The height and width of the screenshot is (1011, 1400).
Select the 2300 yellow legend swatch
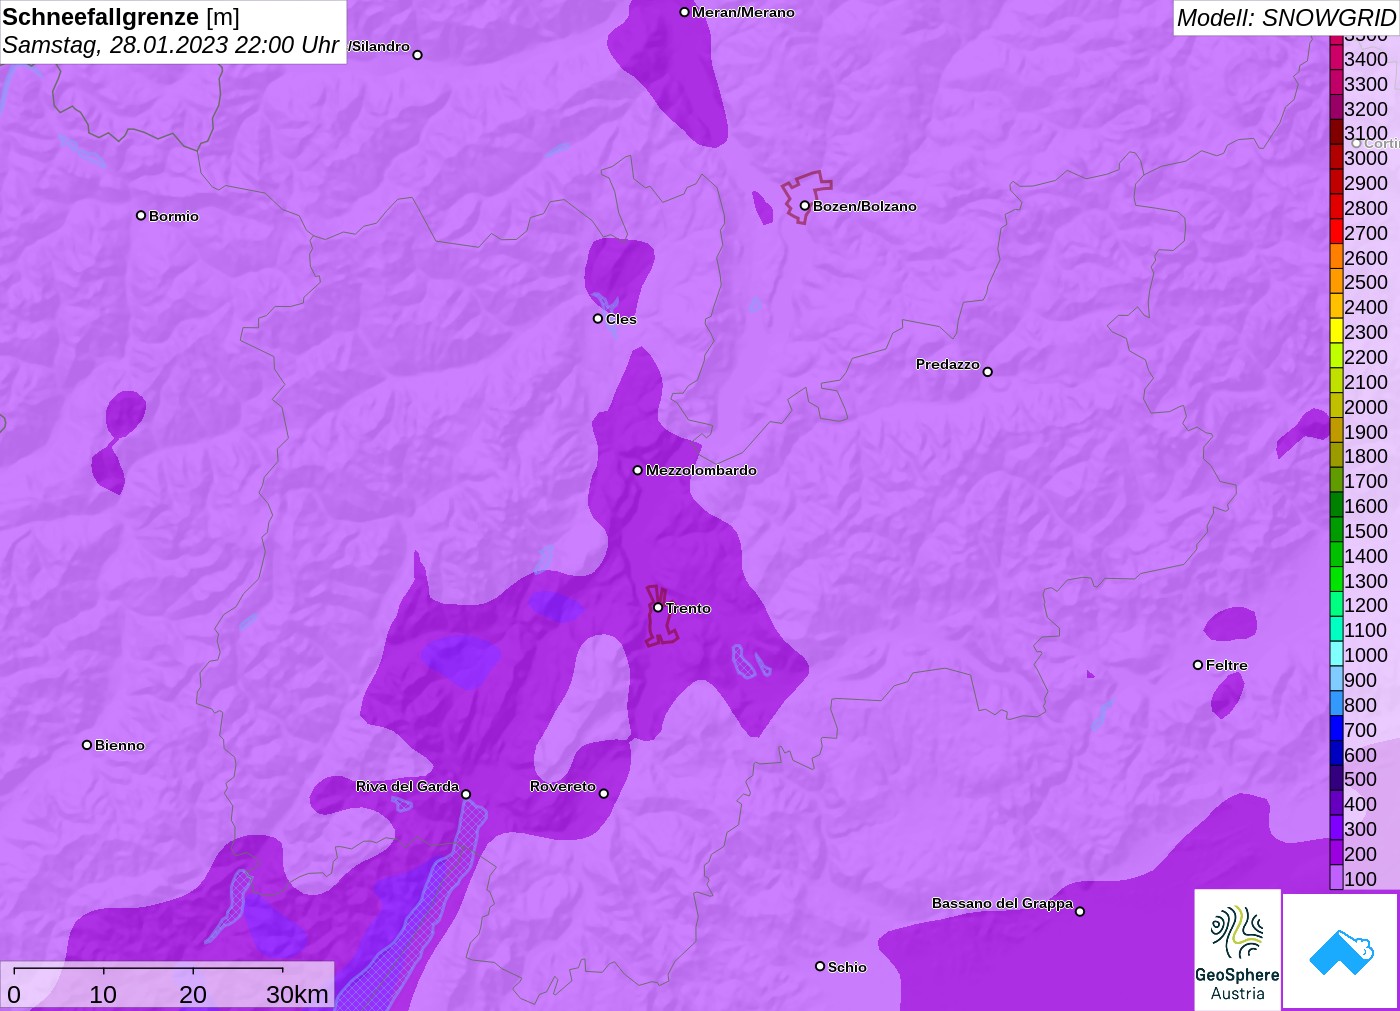[x=1336, y=331]
